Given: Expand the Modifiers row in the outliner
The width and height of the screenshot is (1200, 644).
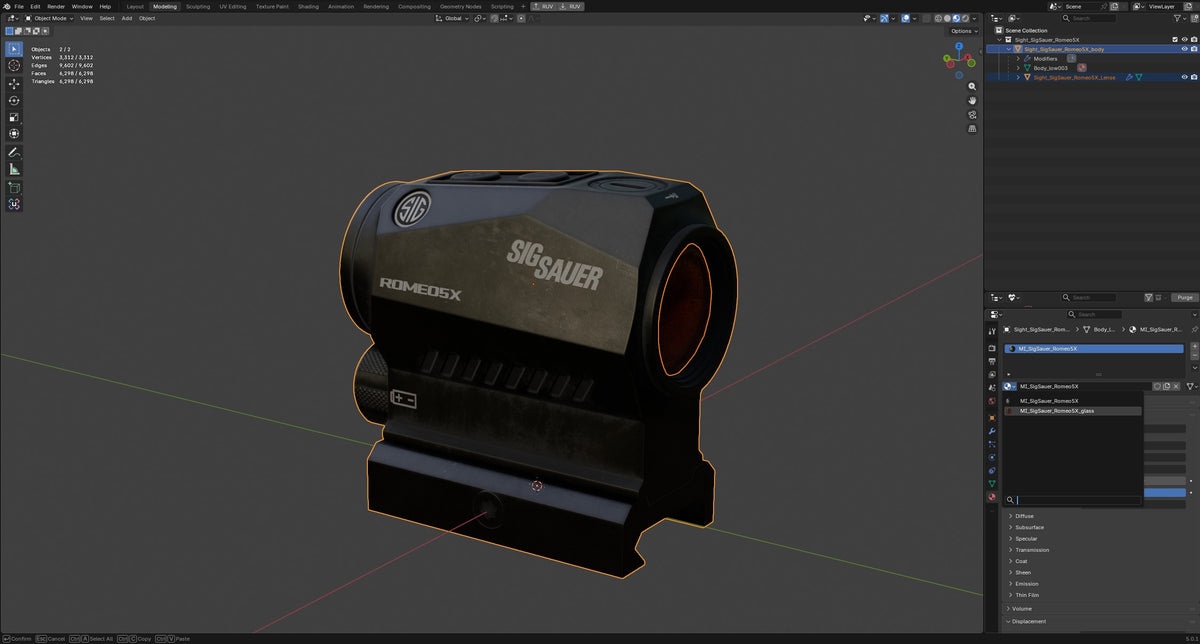Looking at the screenshot, I should [1018, 59].
